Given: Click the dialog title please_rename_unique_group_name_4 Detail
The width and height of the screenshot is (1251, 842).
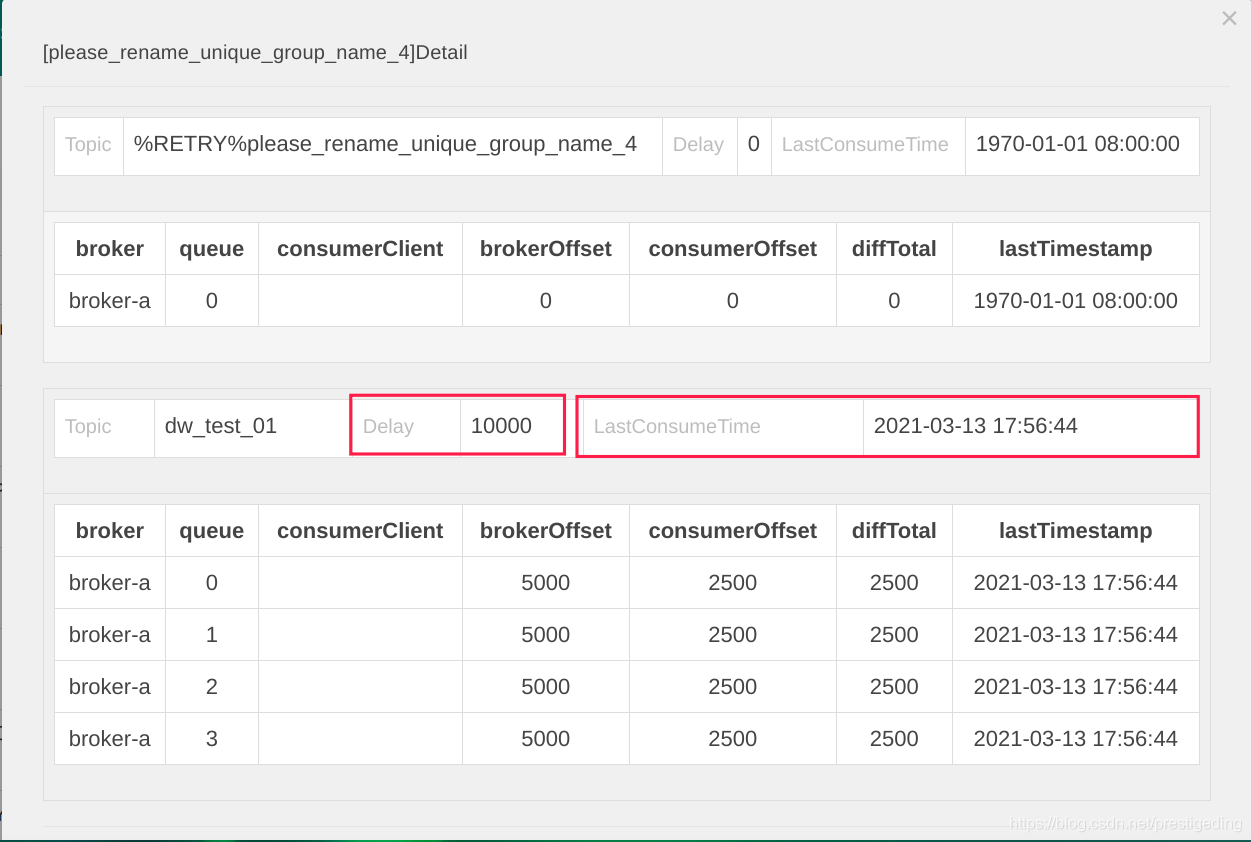Looking at the screenshot, I should coord(255,53).
